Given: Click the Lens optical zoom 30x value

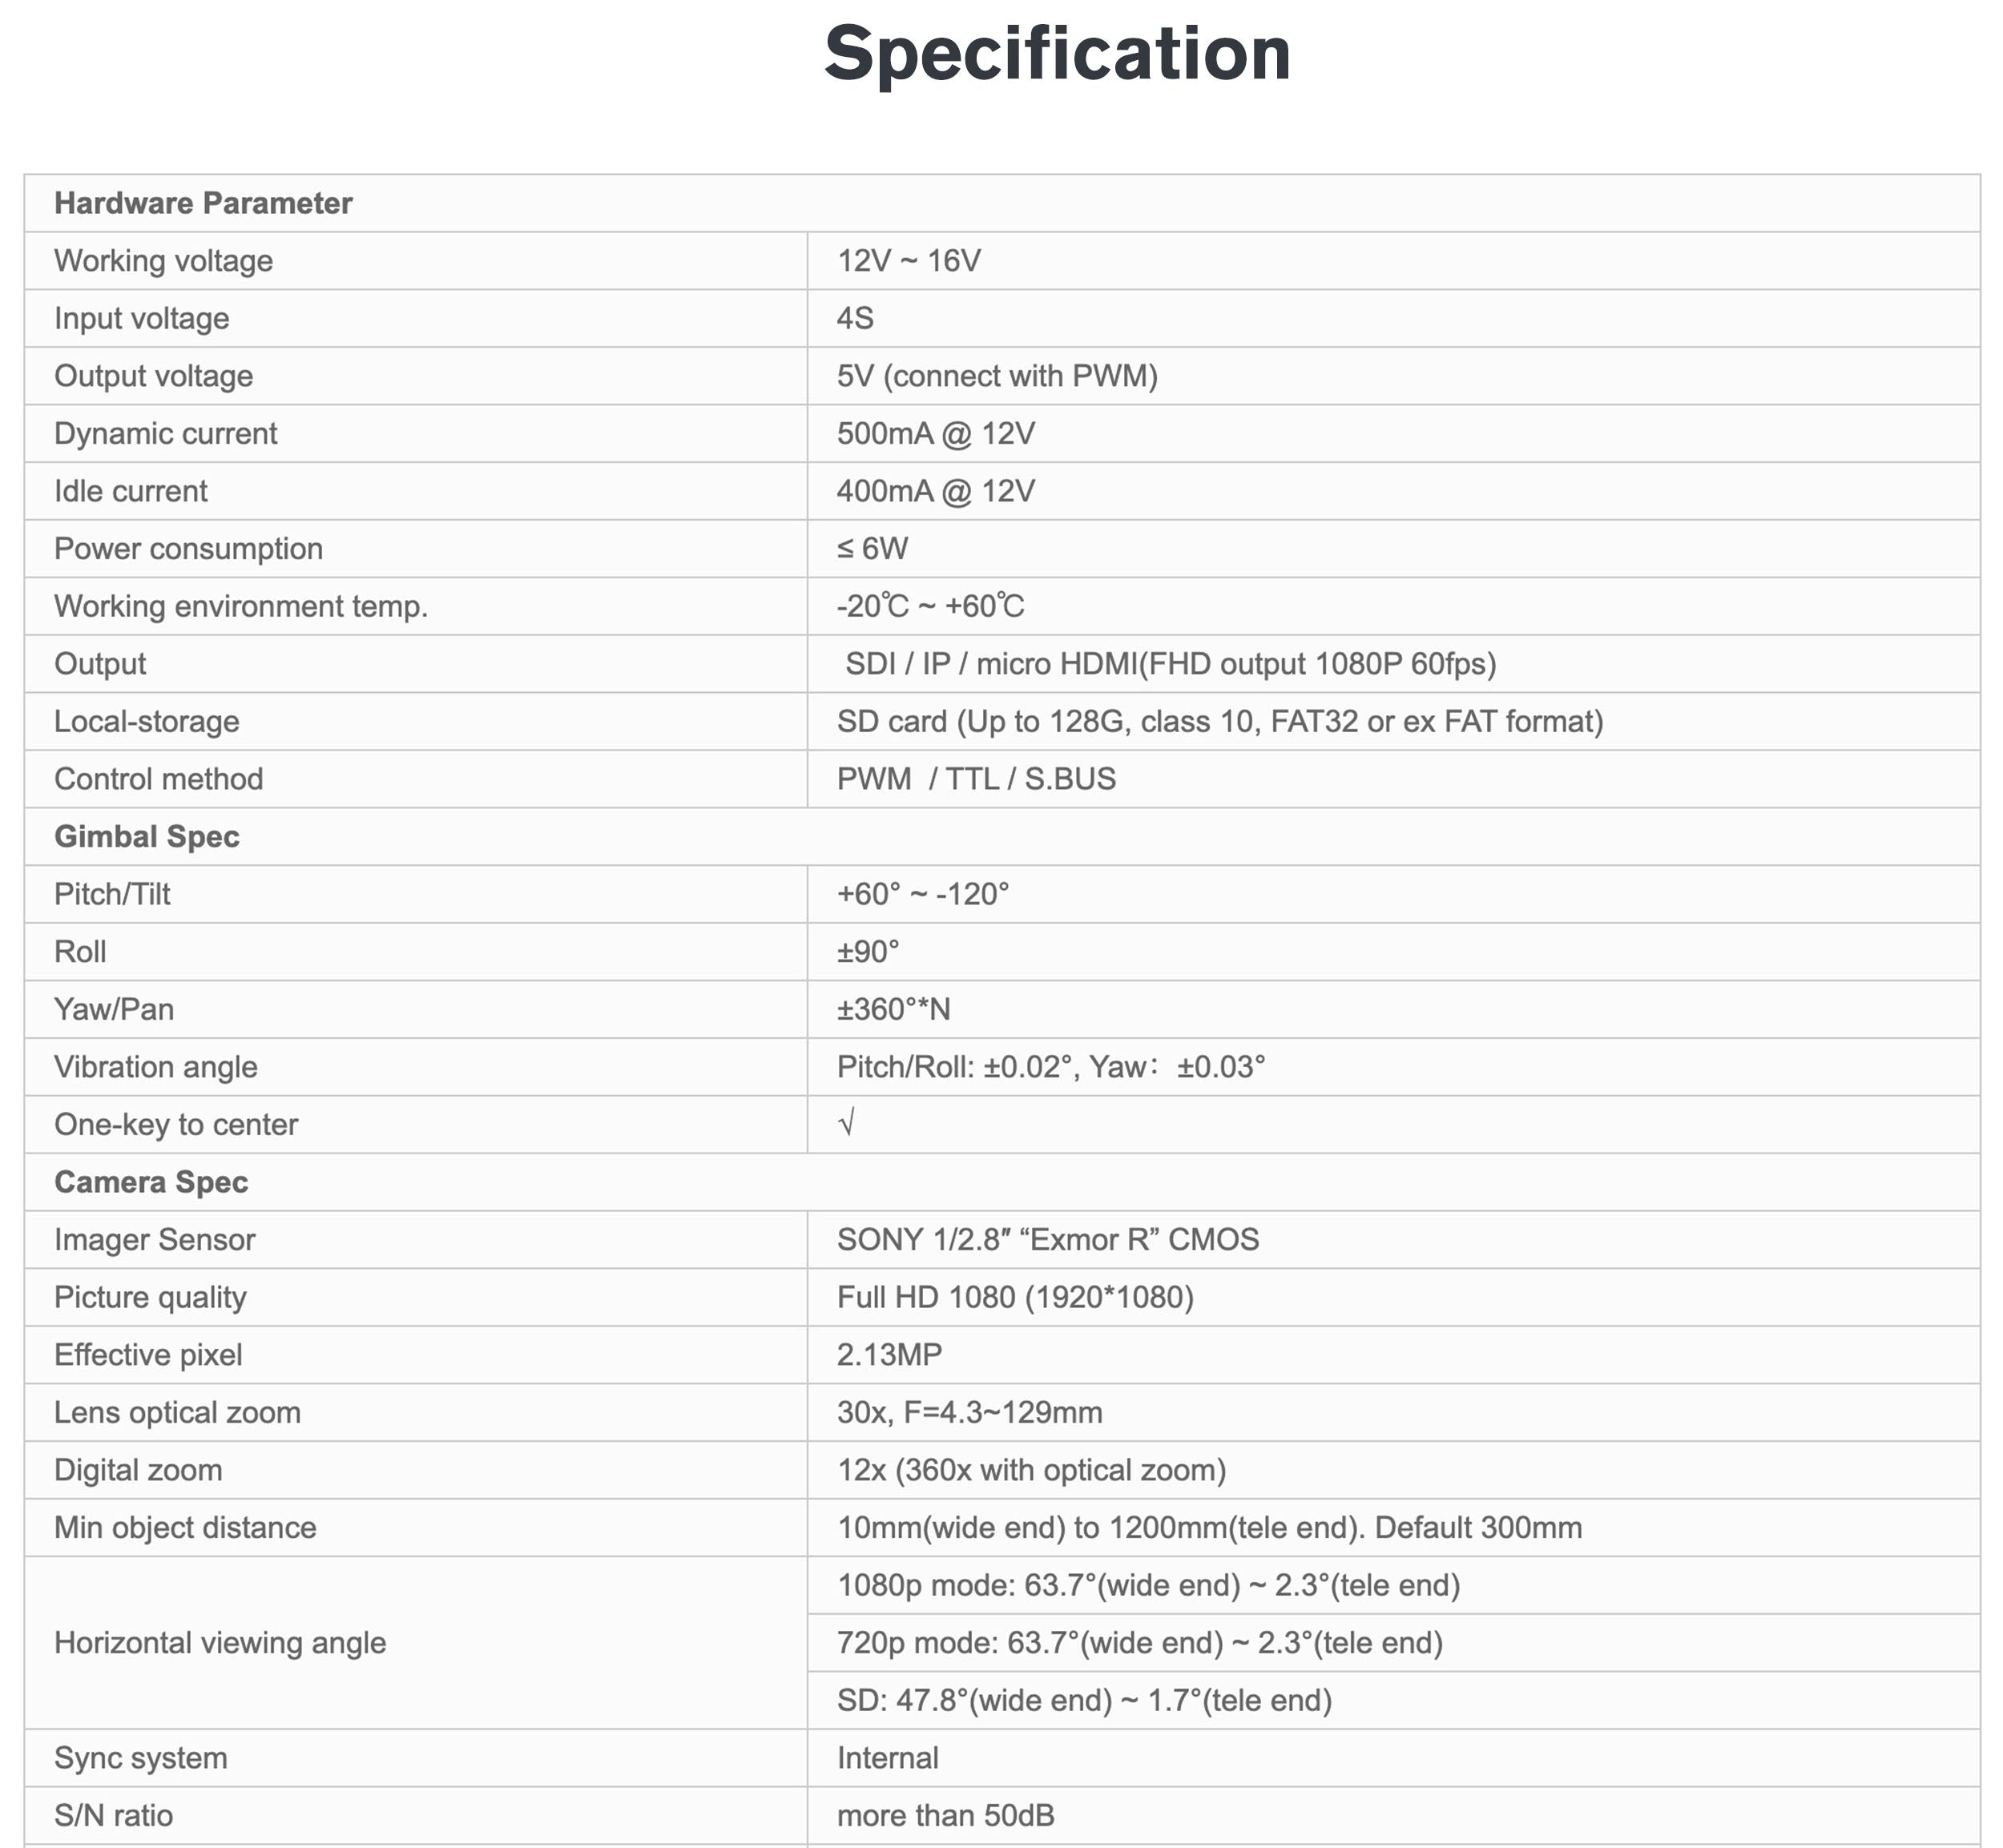Looking at the screenshot, I should (x=969, y=1412).
